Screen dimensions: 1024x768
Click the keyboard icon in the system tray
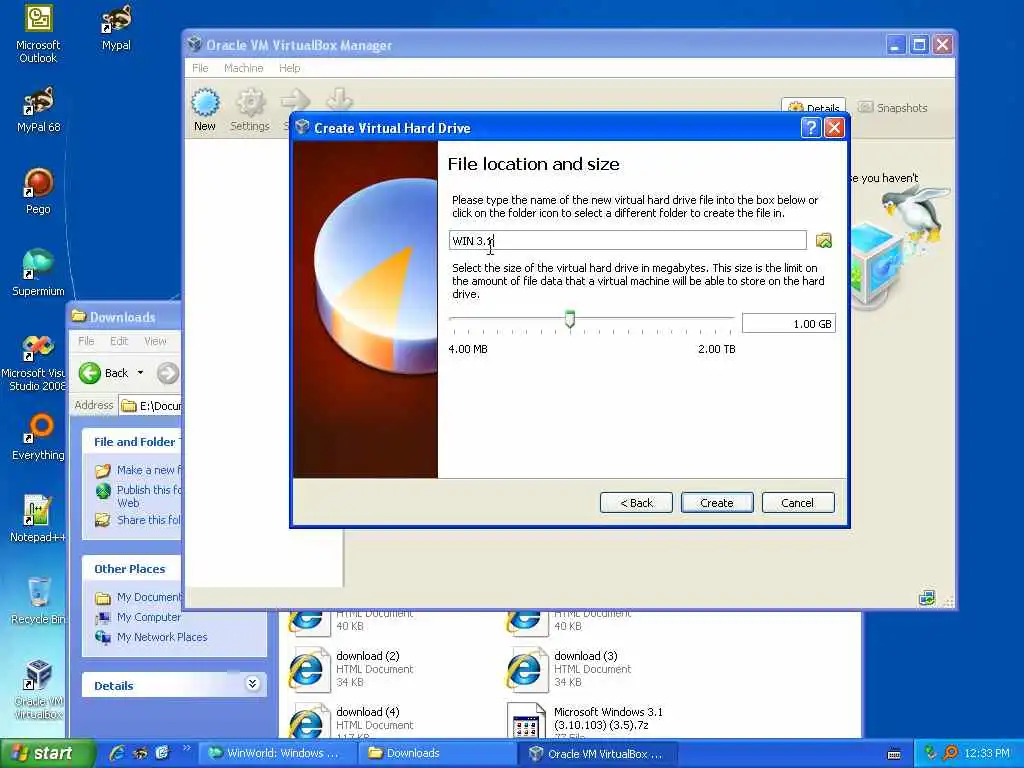pos(894,754)
